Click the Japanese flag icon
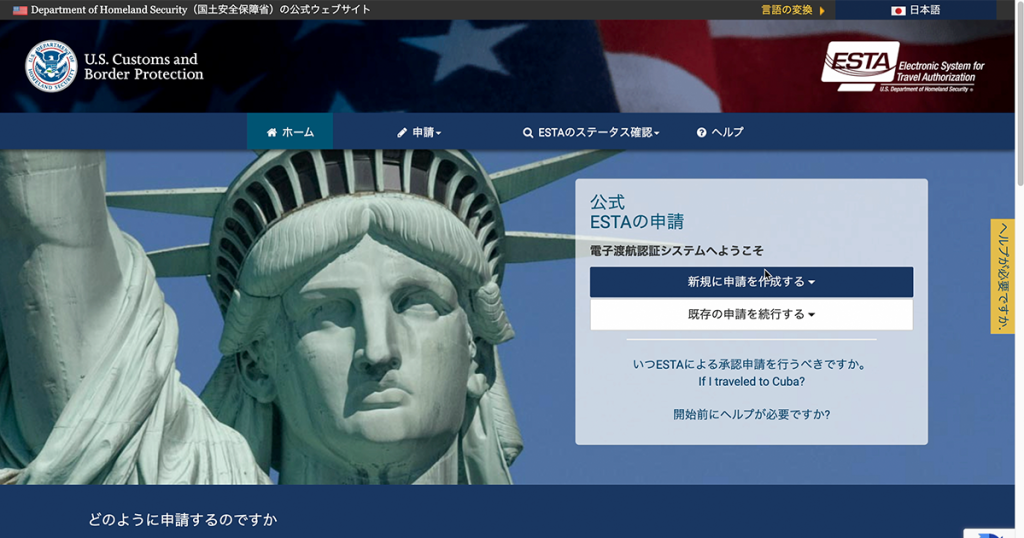1024x538 pixels. 898,10
